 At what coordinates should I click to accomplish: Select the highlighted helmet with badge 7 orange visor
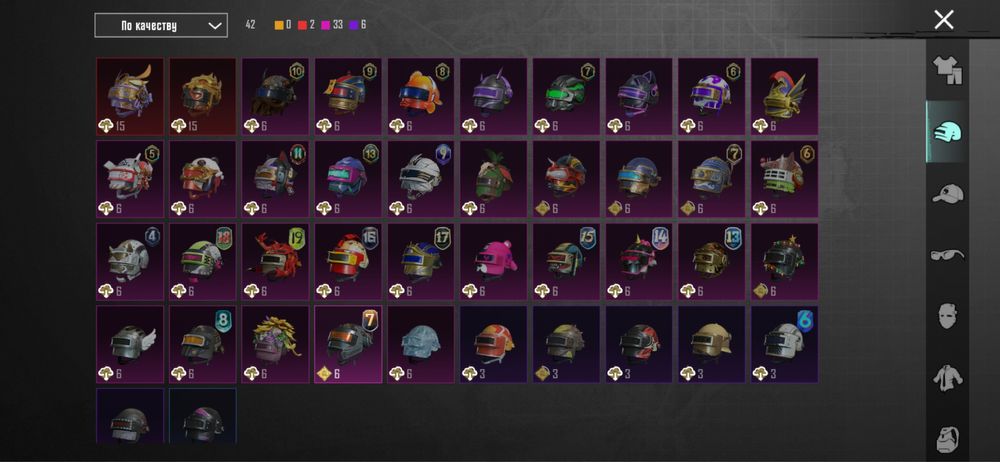[x=348, y=344]
